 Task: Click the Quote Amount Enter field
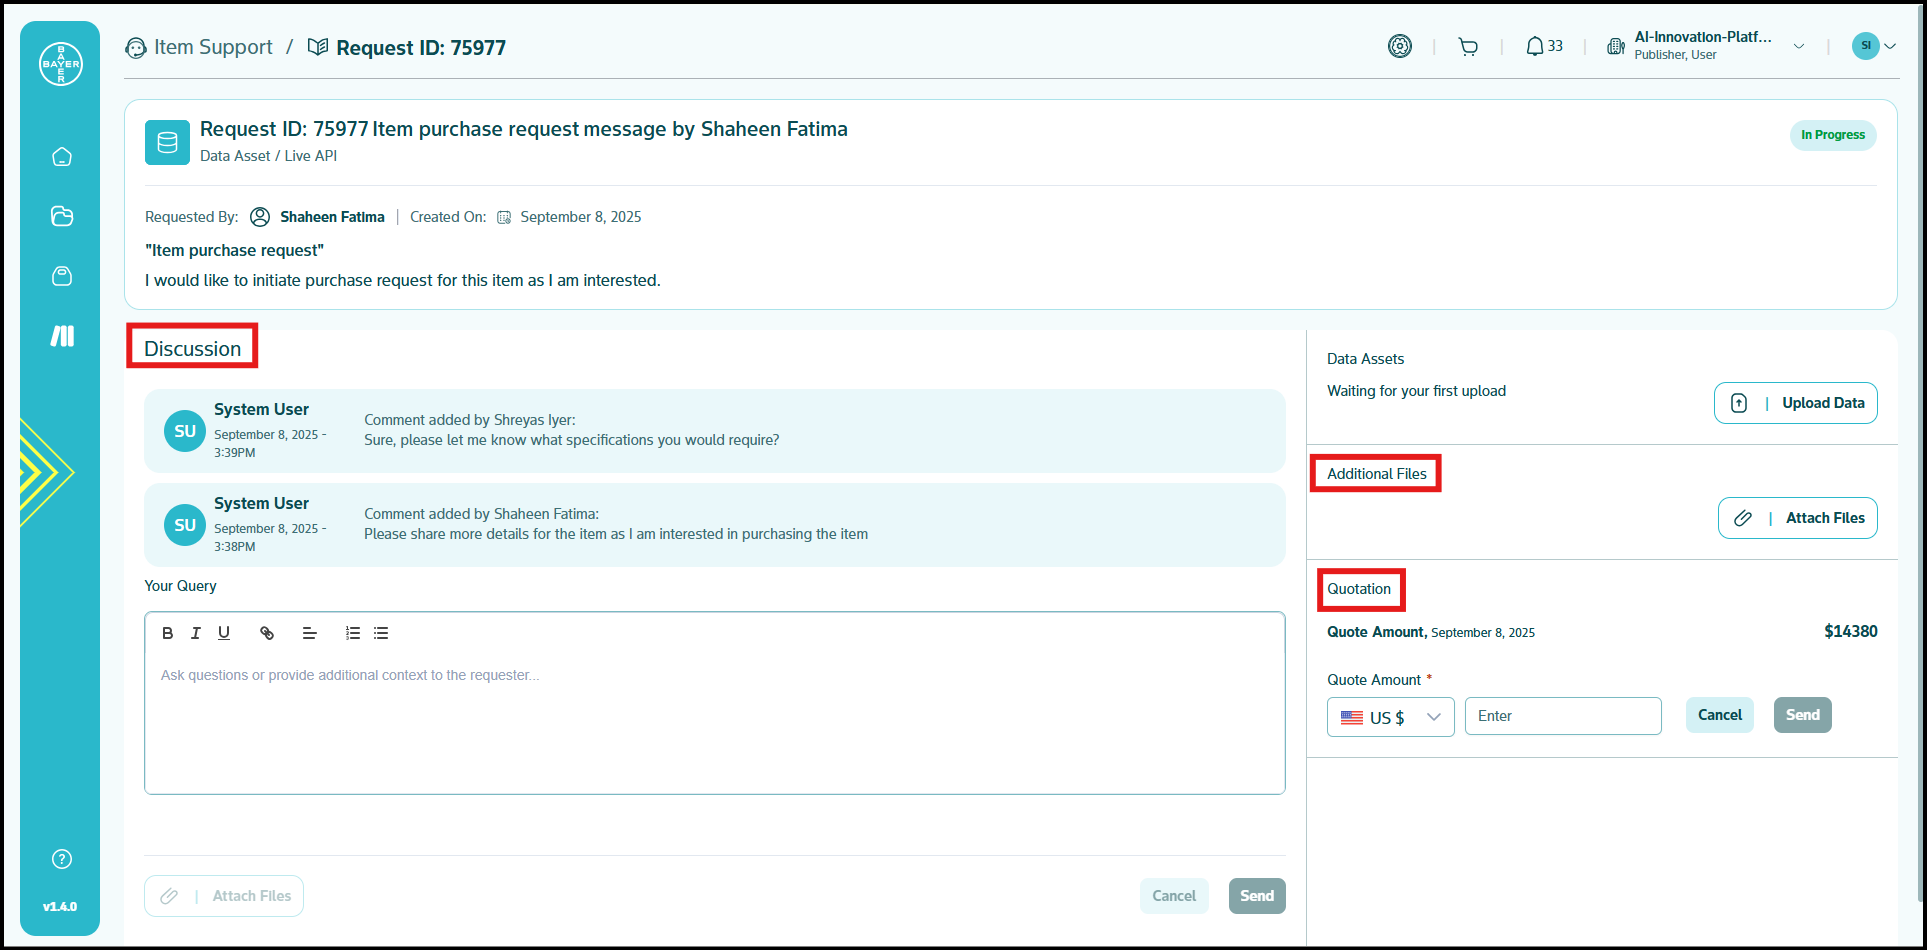1562,716
